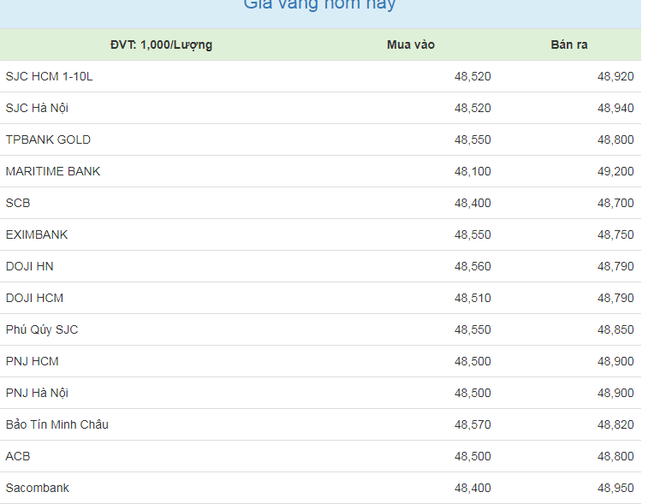Image resolution: width=660 pixels, height=504 pixels.
Task: Select the "Bảo Tín Minh Châu" row label
Action: (x=57, y=424)
